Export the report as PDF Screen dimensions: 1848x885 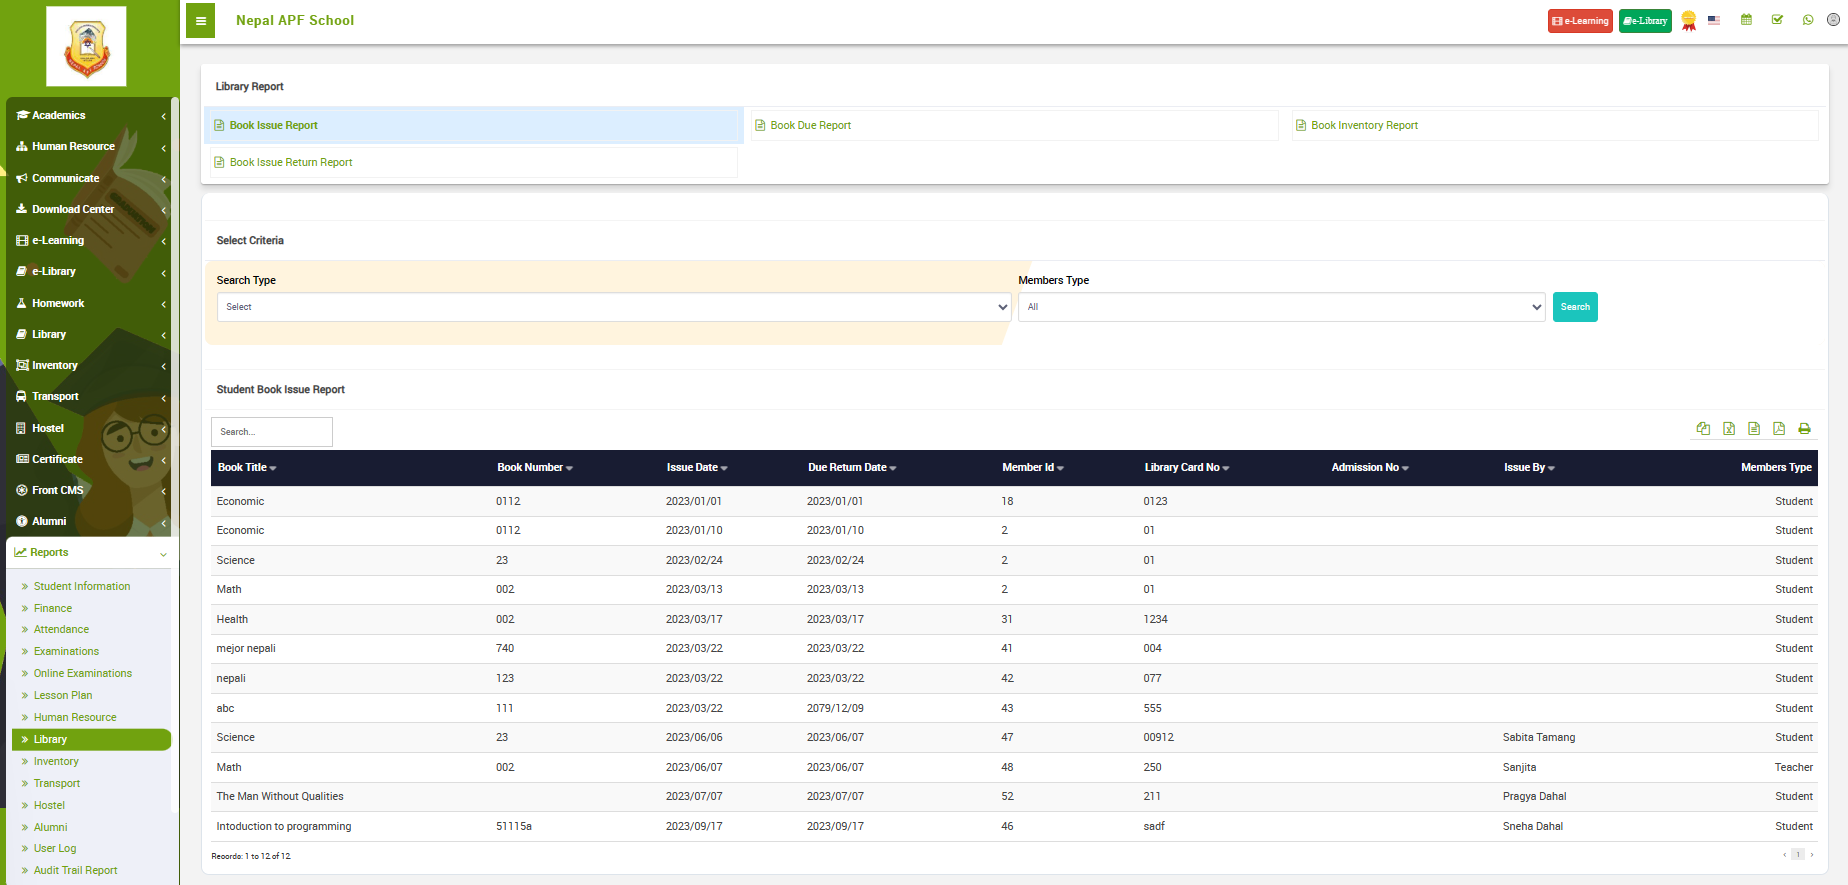pos(1779,429)
